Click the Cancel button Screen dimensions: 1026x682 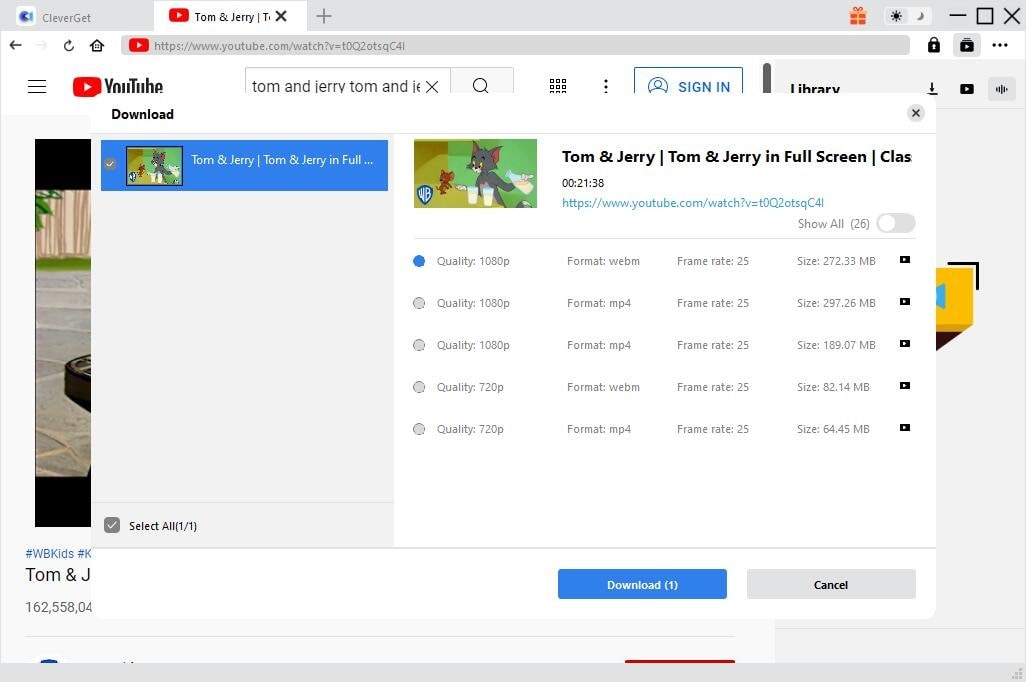click(830, 584)
